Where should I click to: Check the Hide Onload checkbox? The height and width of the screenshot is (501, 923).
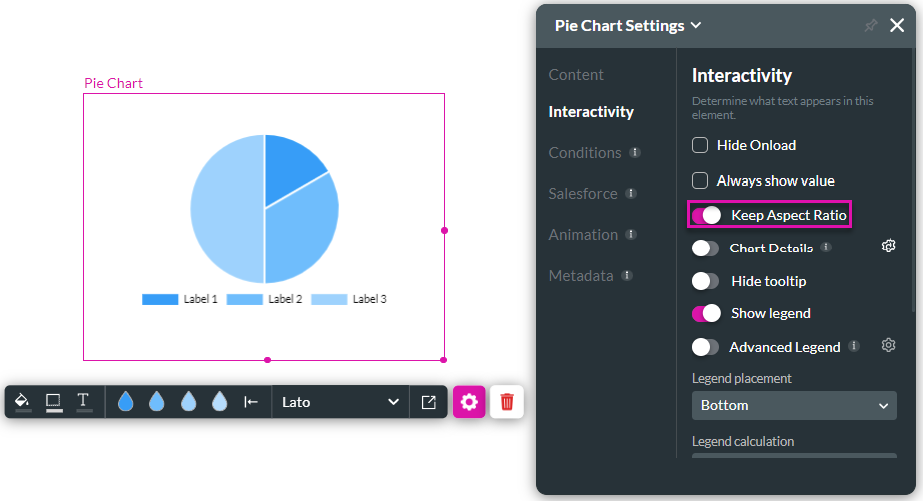700,145
